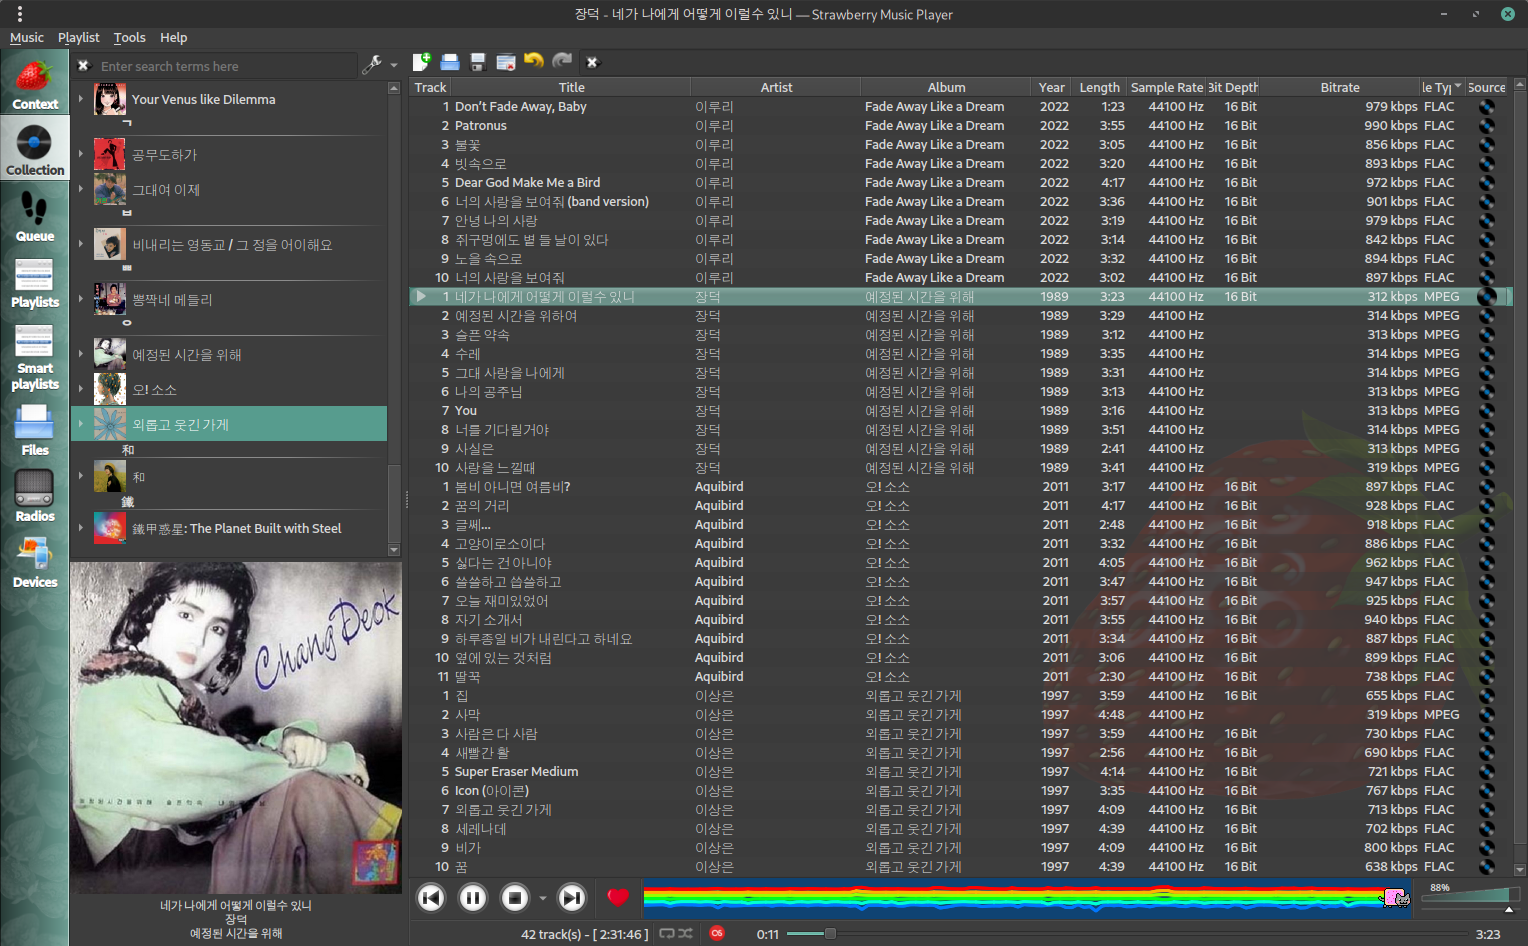Open the Devices sidebar tab
Viewport: 1528px width, 946px height.
pos(34,562)
